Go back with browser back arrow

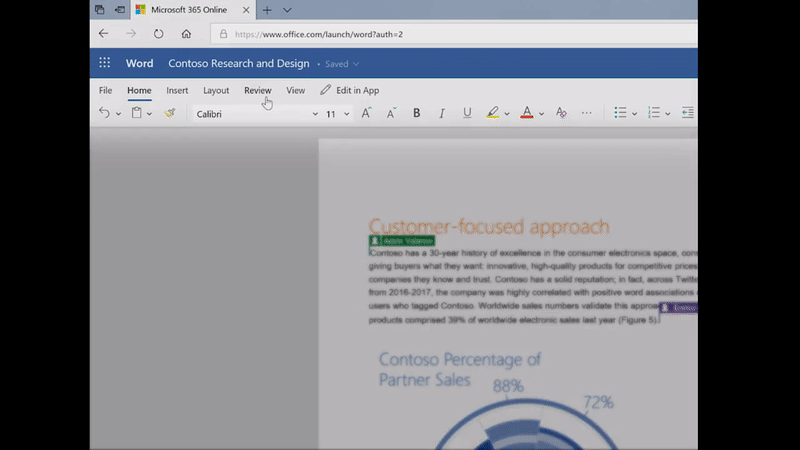tap(104, 34)
